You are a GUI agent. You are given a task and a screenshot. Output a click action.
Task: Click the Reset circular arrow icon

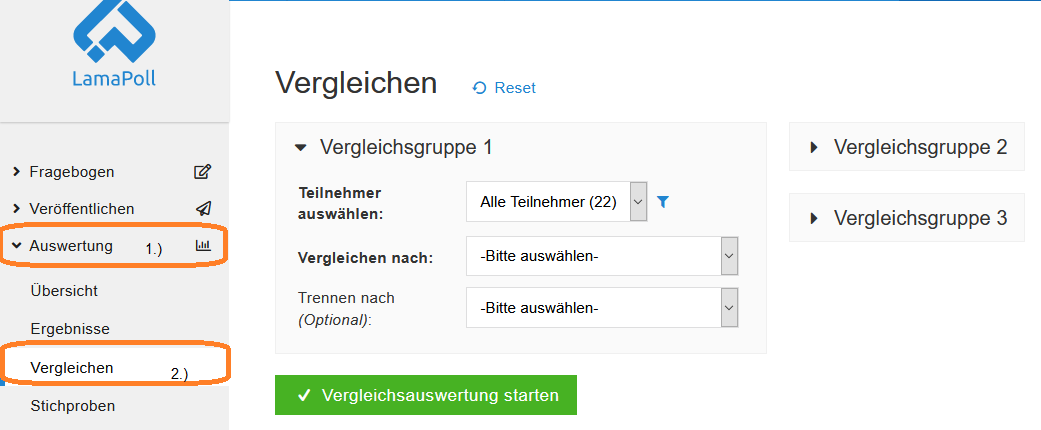(x=479, y=88)
